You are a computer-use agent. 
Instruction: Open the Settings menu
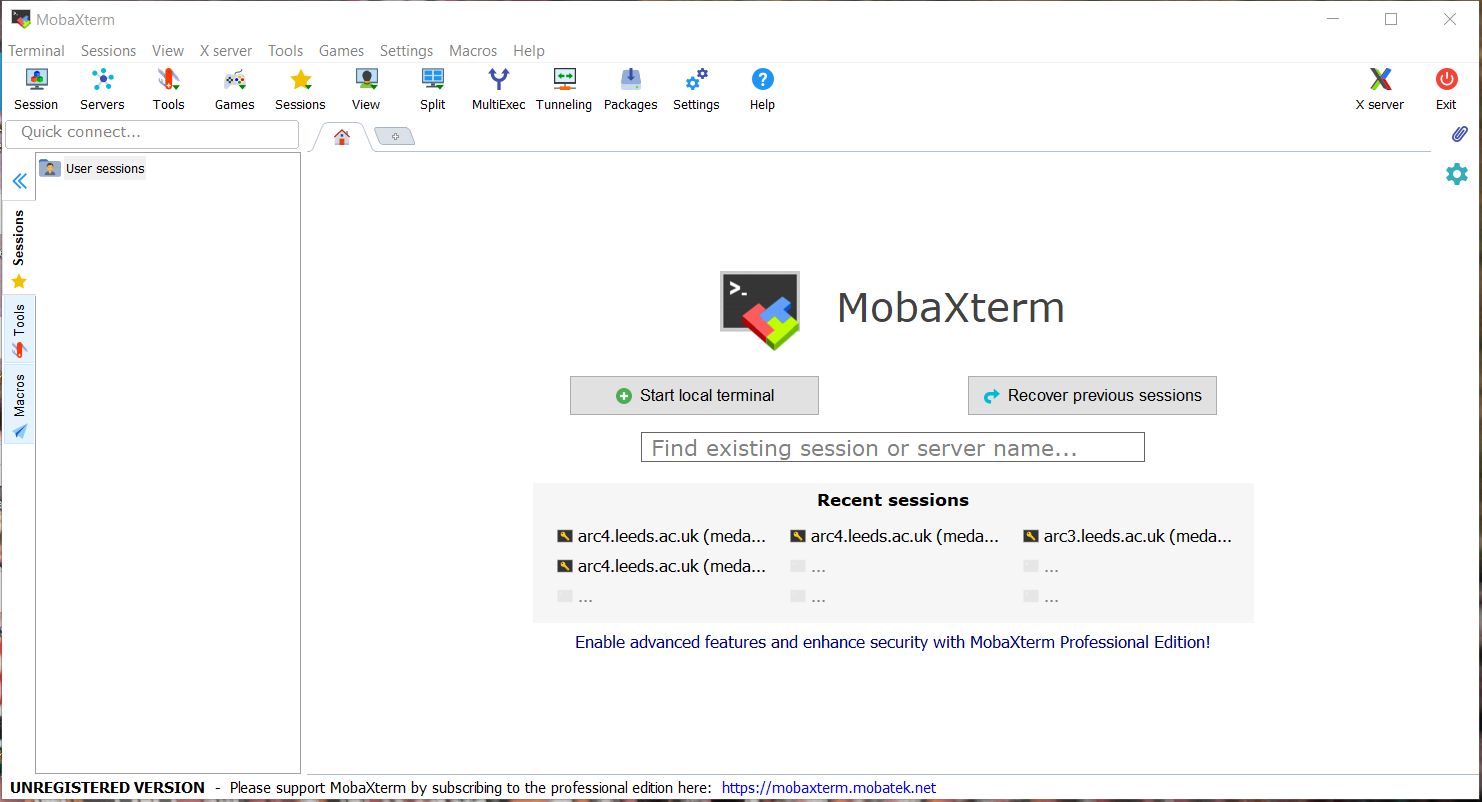(x=406, y=51)
